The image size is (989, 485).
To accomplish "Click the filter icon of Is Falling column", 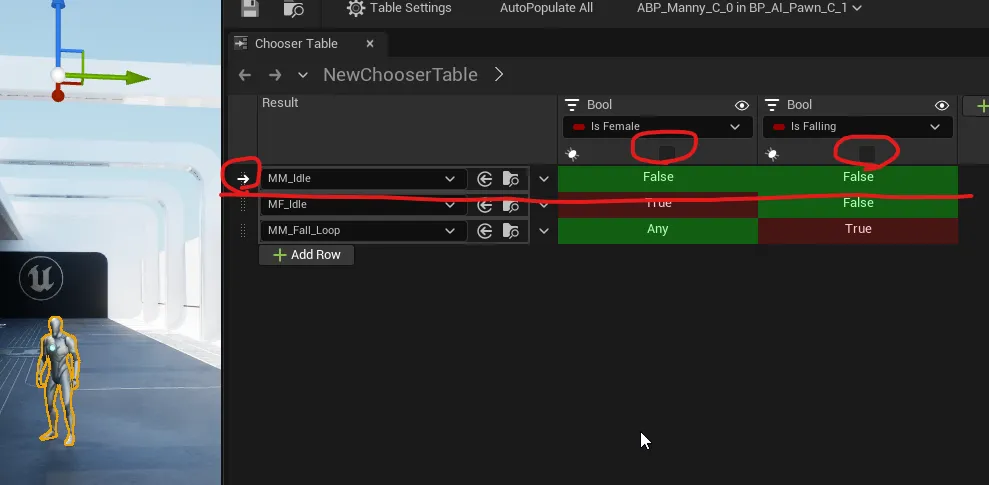I will tap(772, 105).
